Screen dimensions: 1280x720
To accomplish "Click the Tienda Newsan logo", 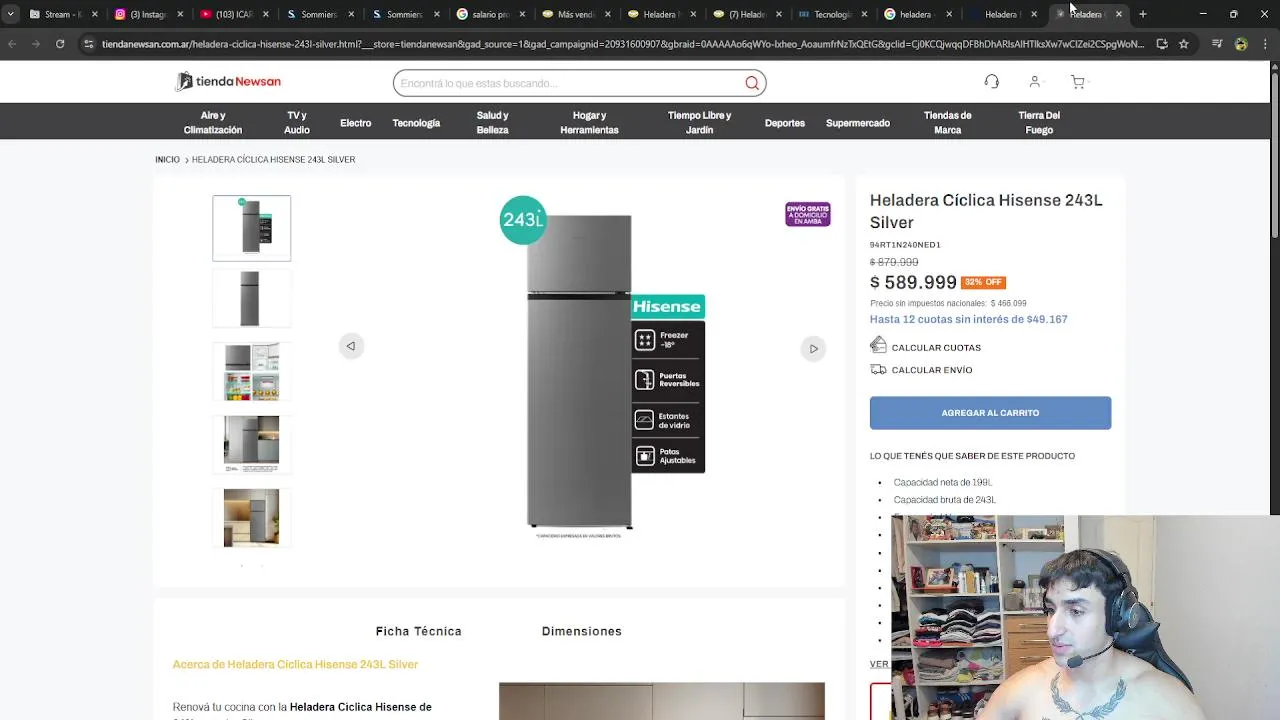I will [228, 82].
